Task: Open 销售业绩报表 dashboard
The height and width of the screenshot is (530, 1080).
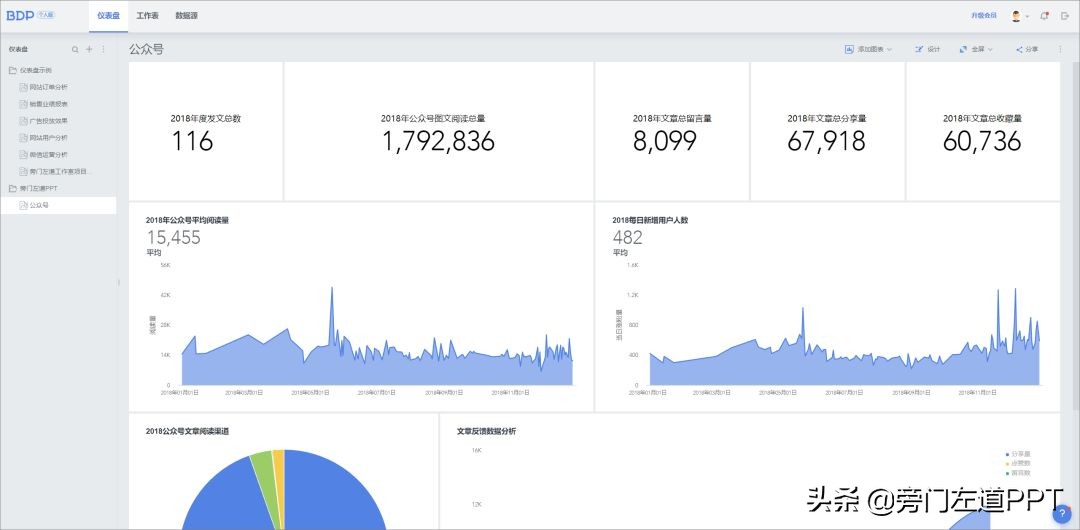Action: click(x=48, y=104)
